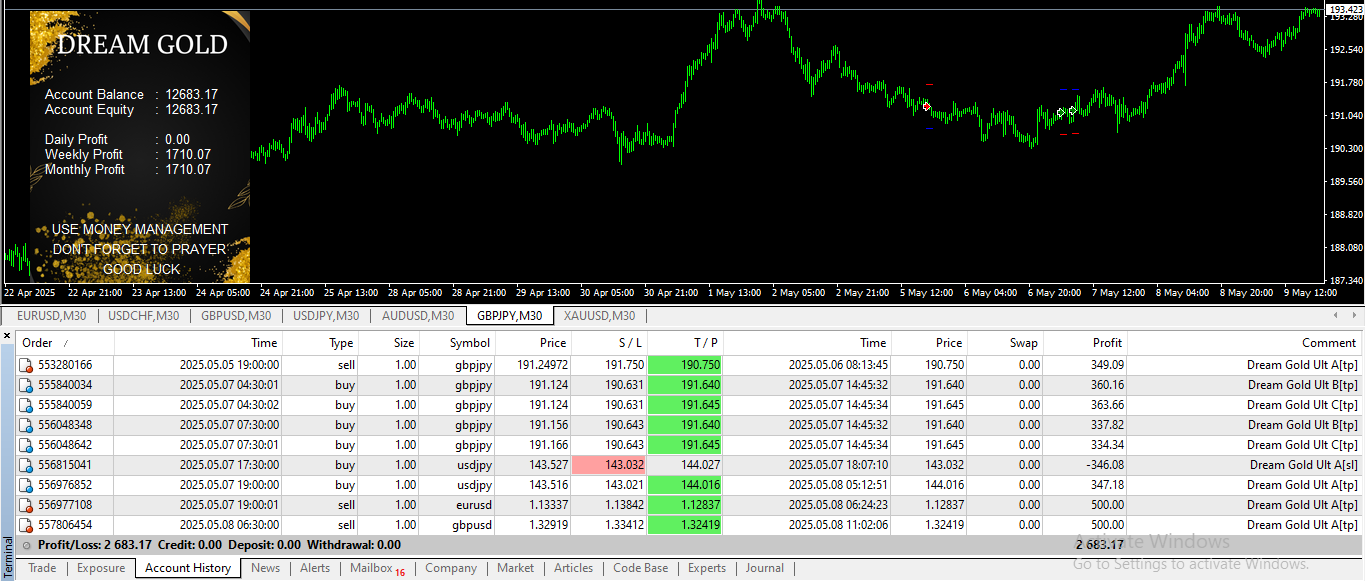Select order icon for order 556048642
1365x581 pixels.
26,445
